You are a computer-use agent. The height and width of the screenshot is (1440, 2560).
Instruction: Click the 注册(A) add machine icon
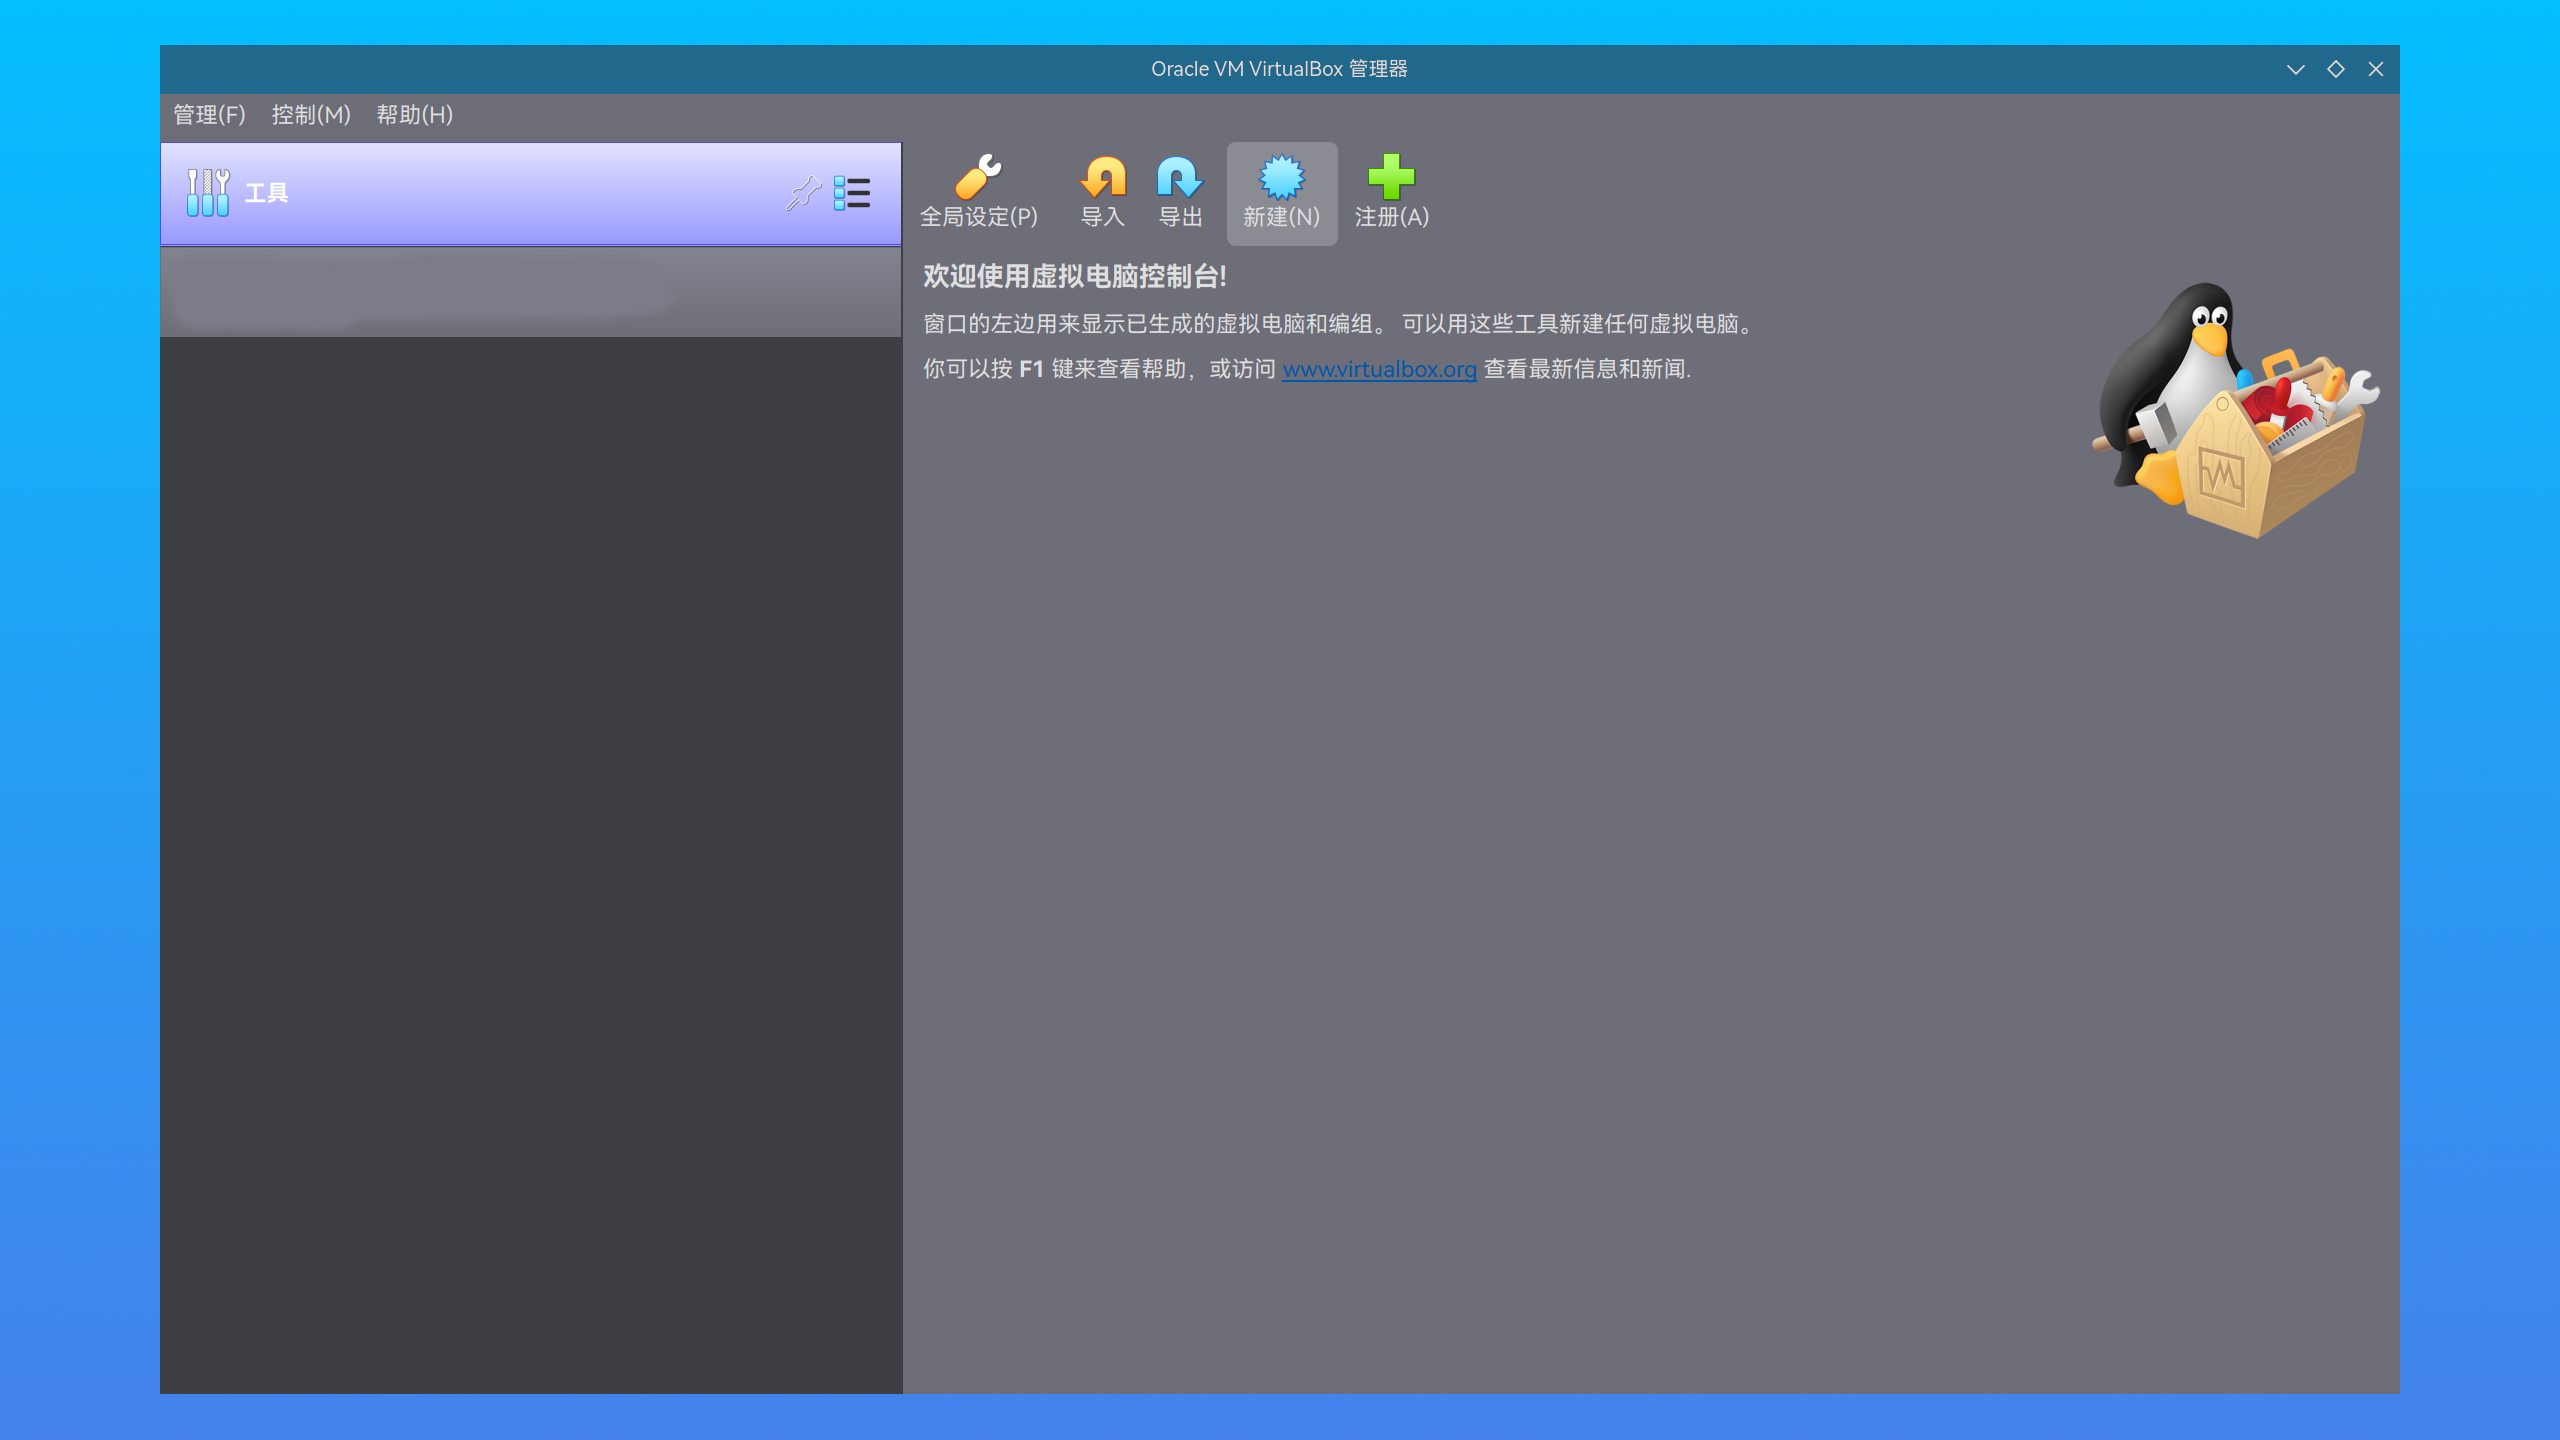[1391, 192]
